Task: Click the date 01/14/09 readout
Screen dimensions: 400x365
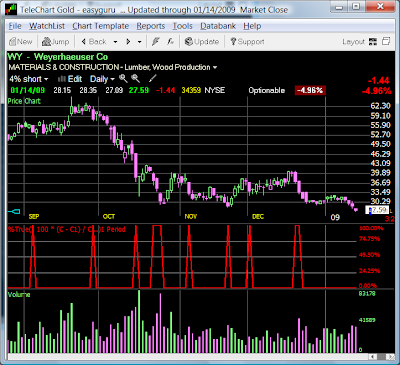Action: point(28,90)
